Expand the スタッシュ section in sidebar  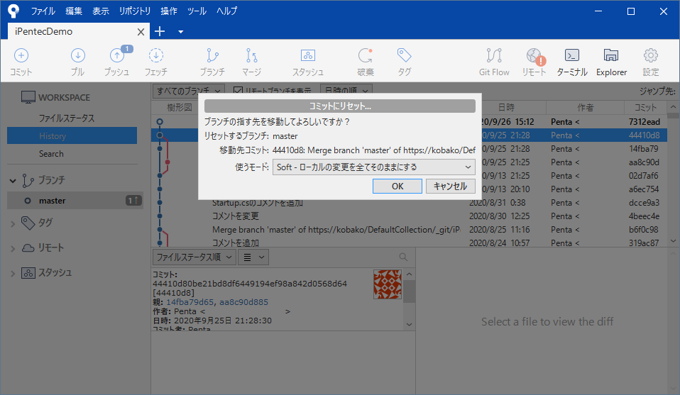[13, 273]
